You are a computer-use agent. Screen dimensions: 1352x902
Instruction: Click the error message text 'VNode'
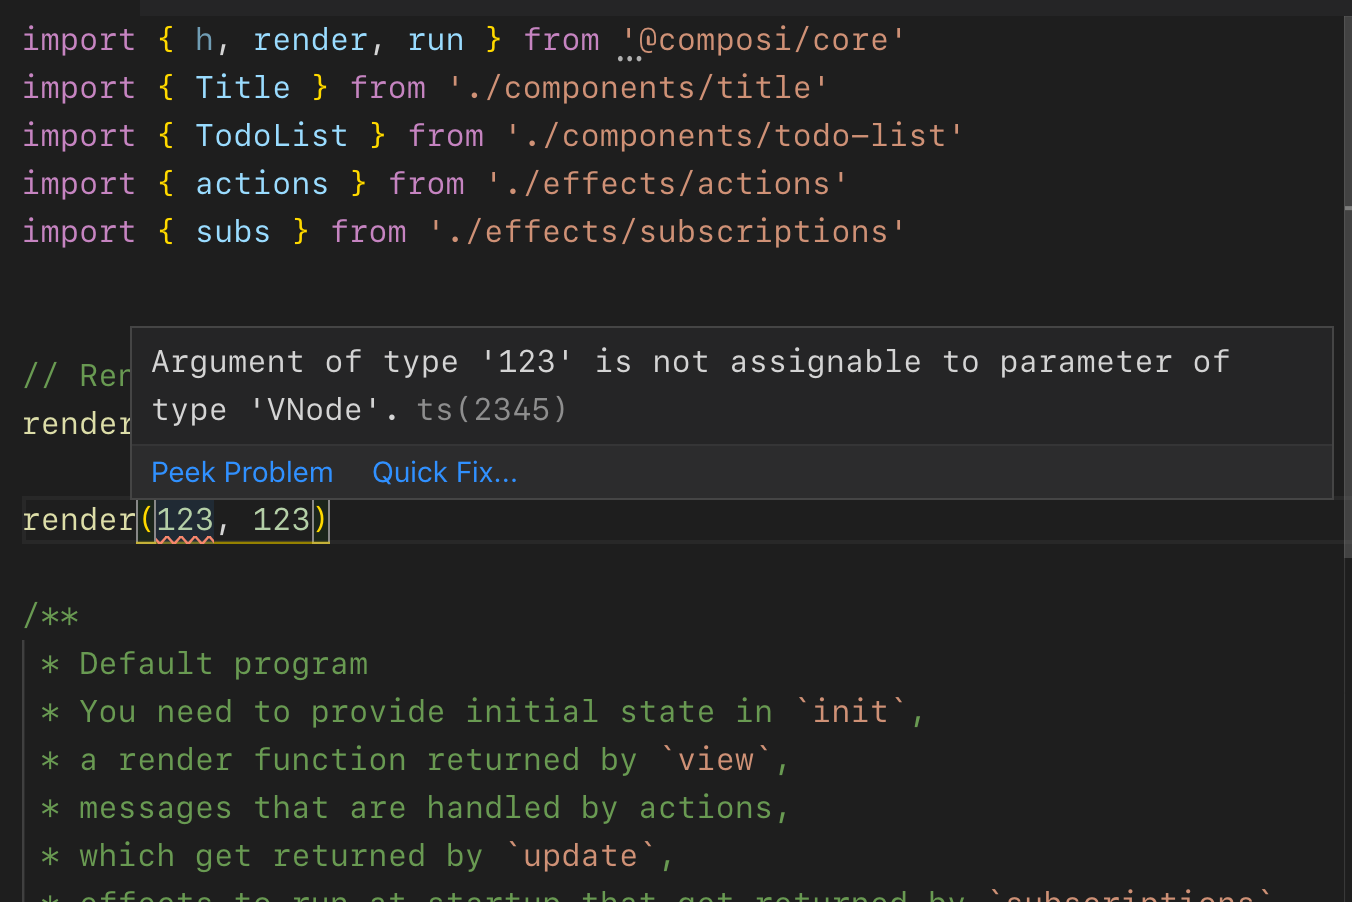(315, 410)
